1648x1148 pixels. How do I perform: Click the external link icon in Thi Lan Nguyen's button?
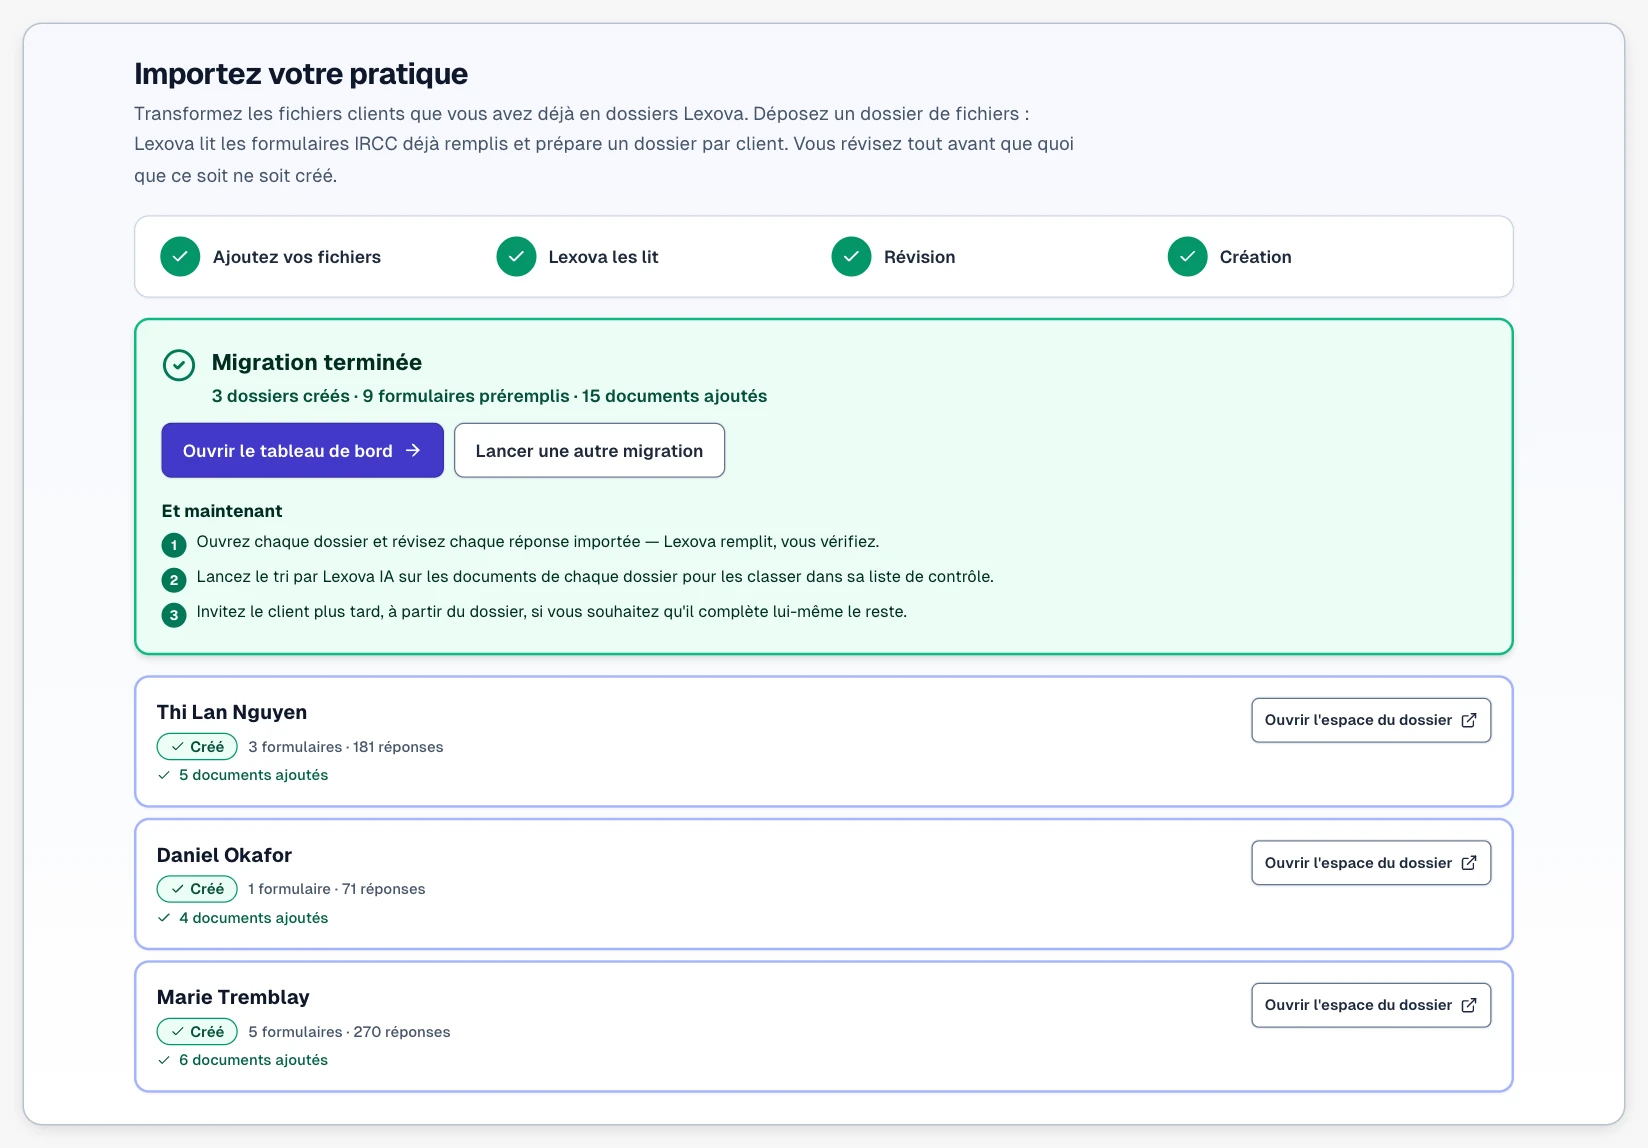point(1469,720)
